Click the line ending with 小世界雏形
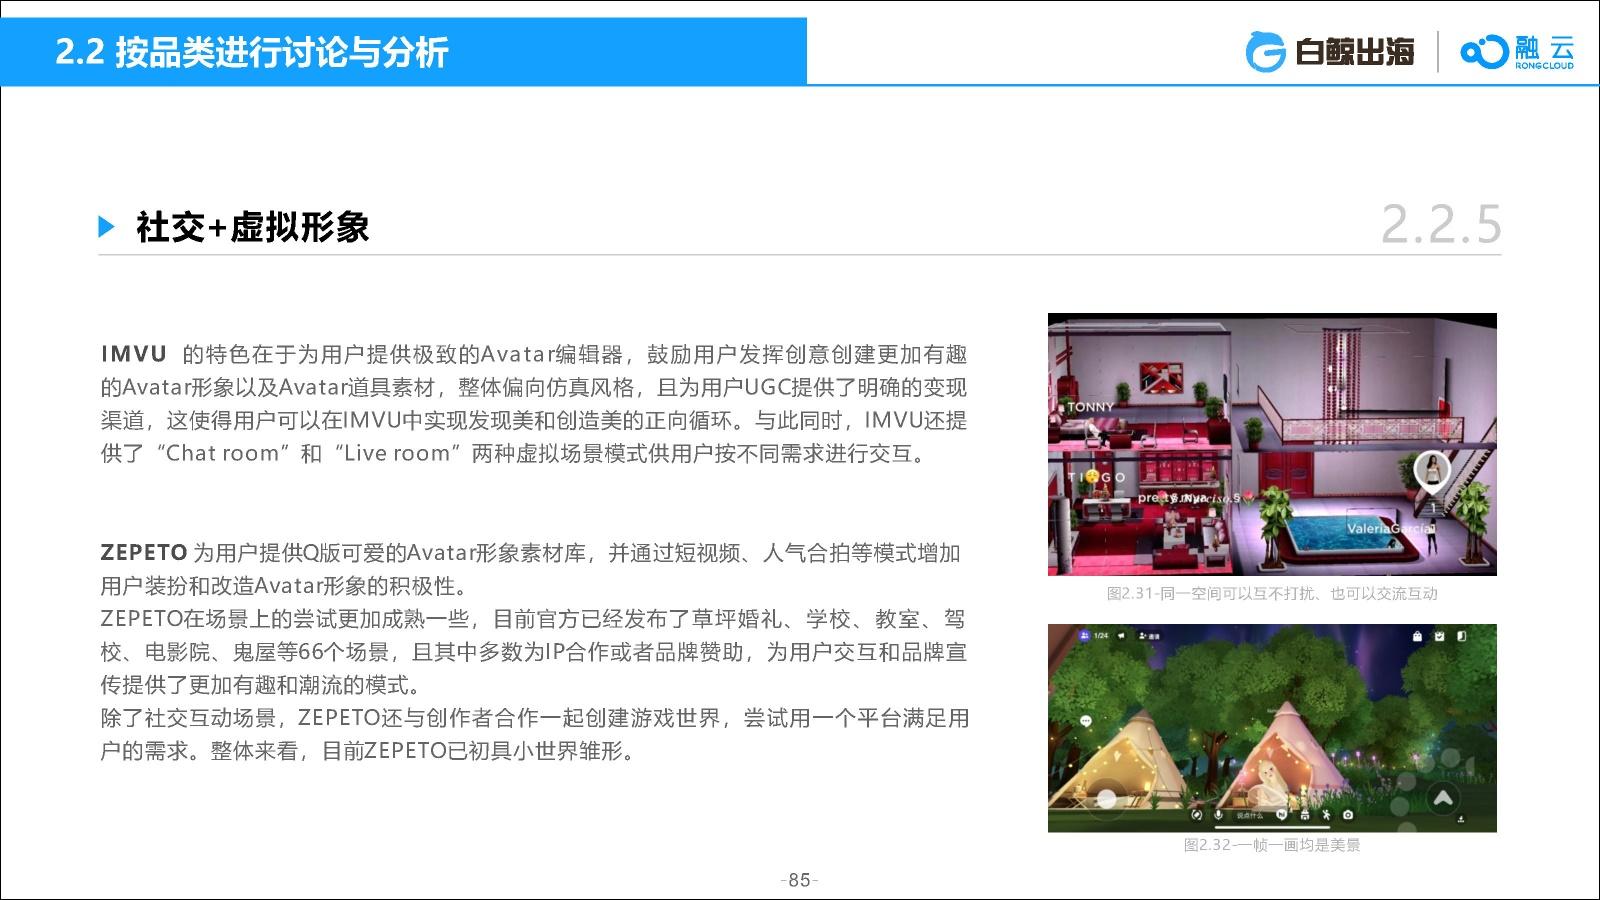Screen dimensions: 1600x900 point(370,751)
